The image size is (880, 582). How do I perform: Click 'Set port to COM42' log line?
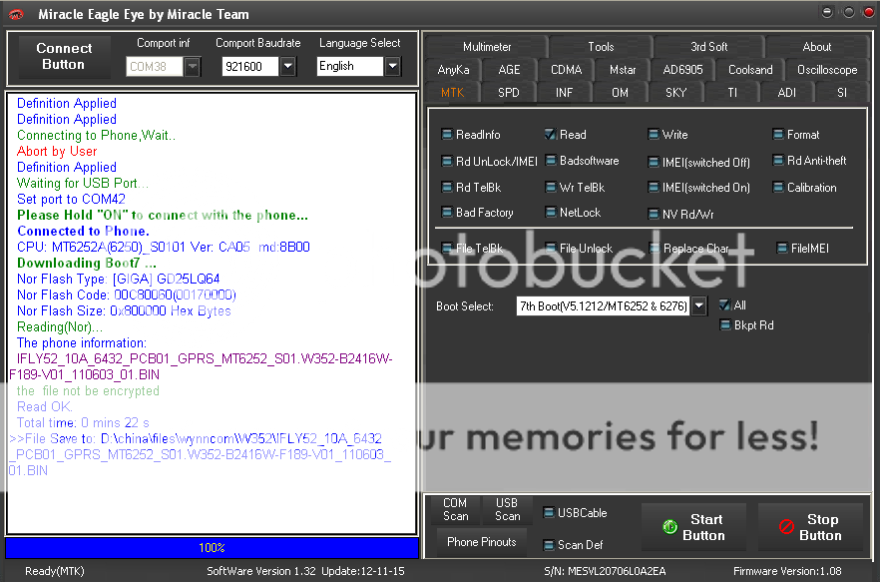coord(71,199)
